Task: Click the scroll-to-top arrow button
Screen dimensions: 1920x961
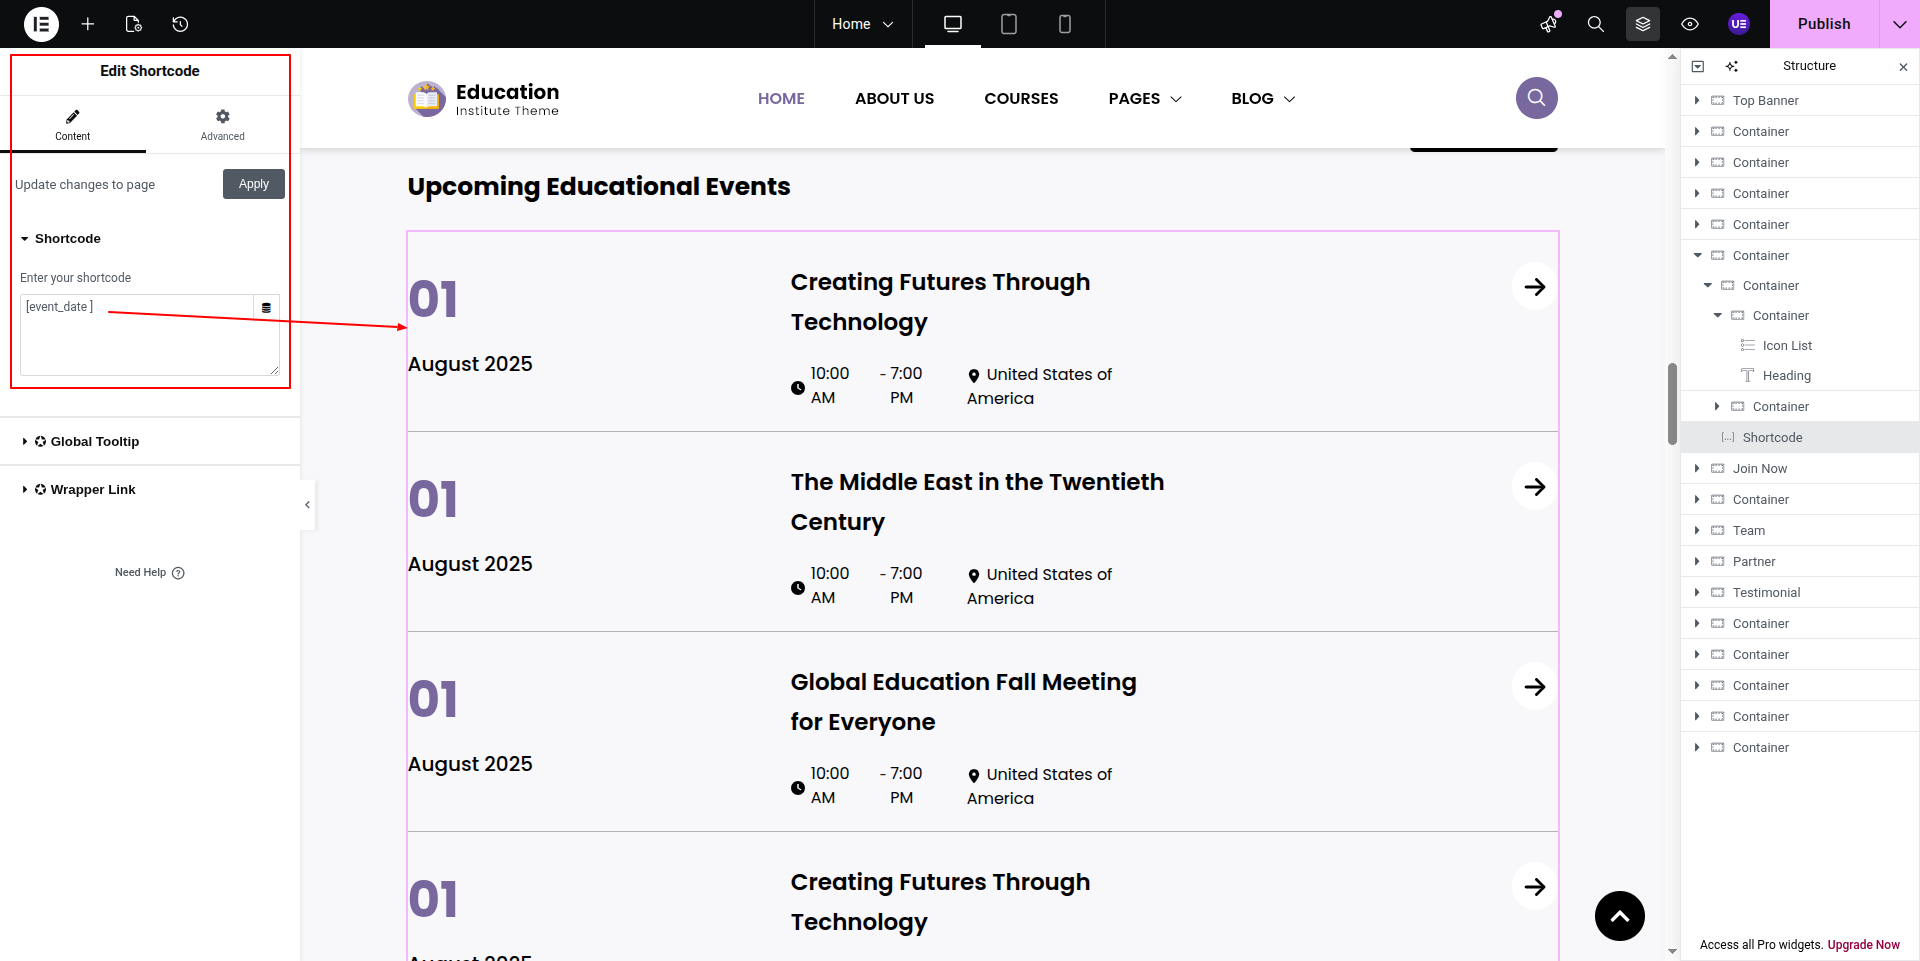Action: coord(1619,916)
